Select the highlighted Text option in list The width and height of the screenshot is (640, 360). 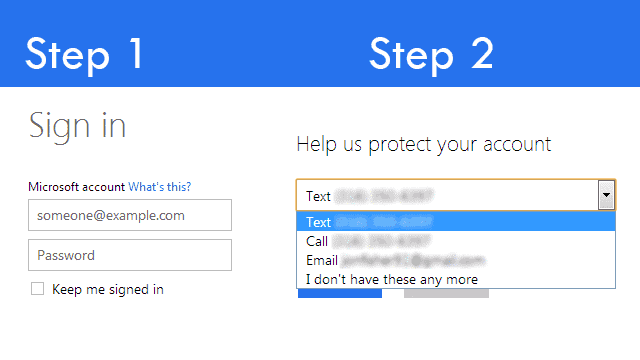[456, 222]
